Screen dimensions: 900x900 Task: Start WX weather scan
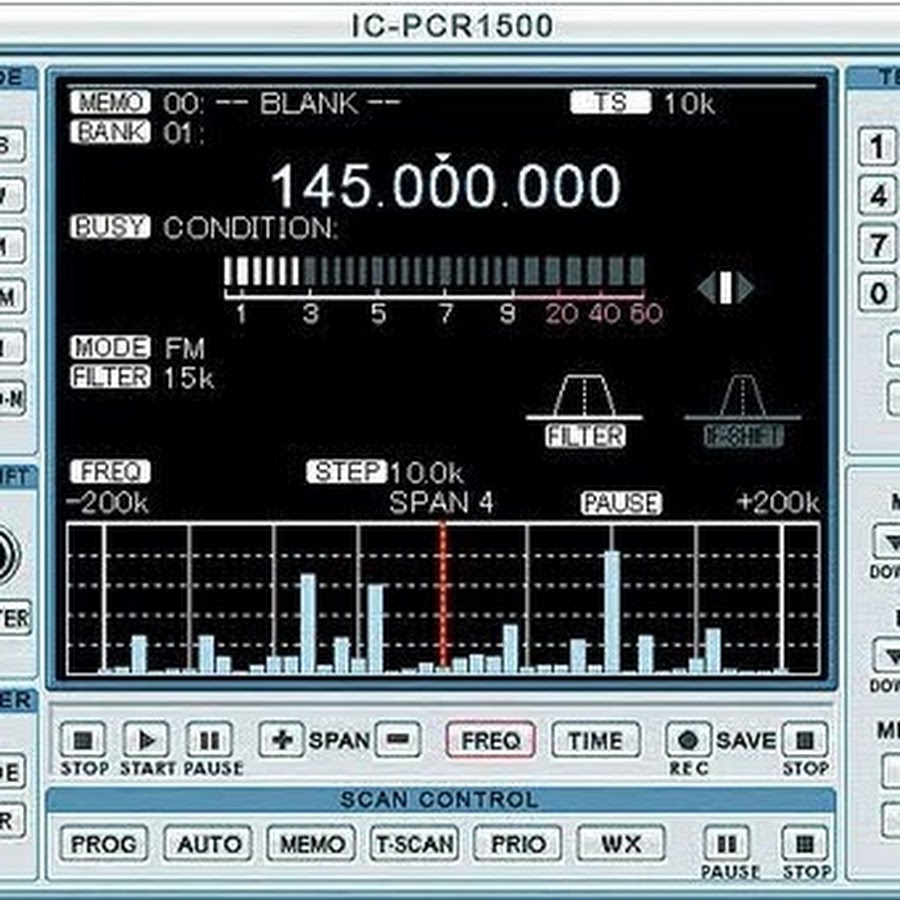(x=621, y=844)
